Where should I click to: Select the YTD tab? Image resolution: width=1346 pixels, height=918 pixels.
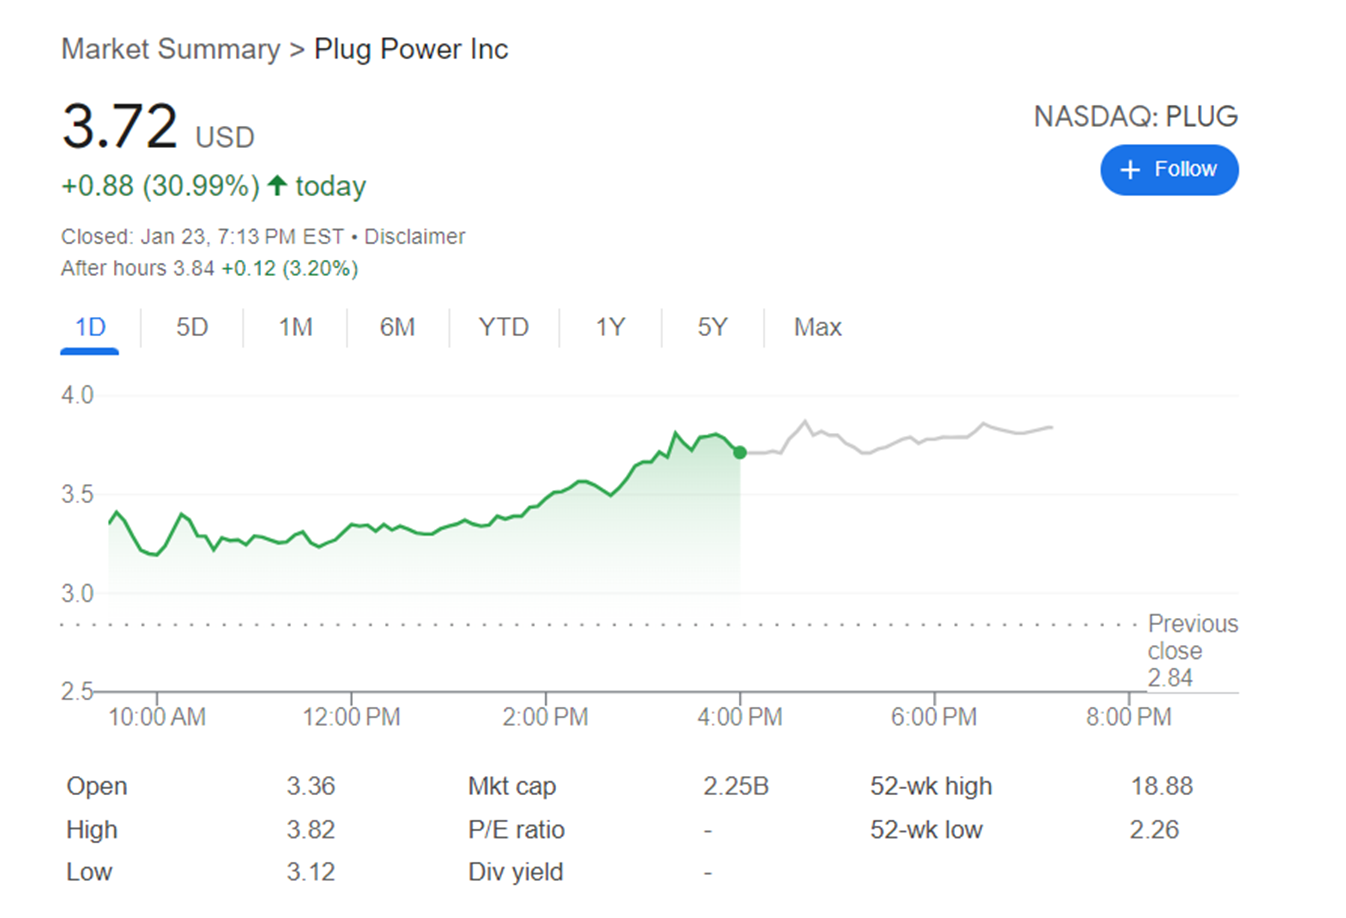click(x=503, y=327)
